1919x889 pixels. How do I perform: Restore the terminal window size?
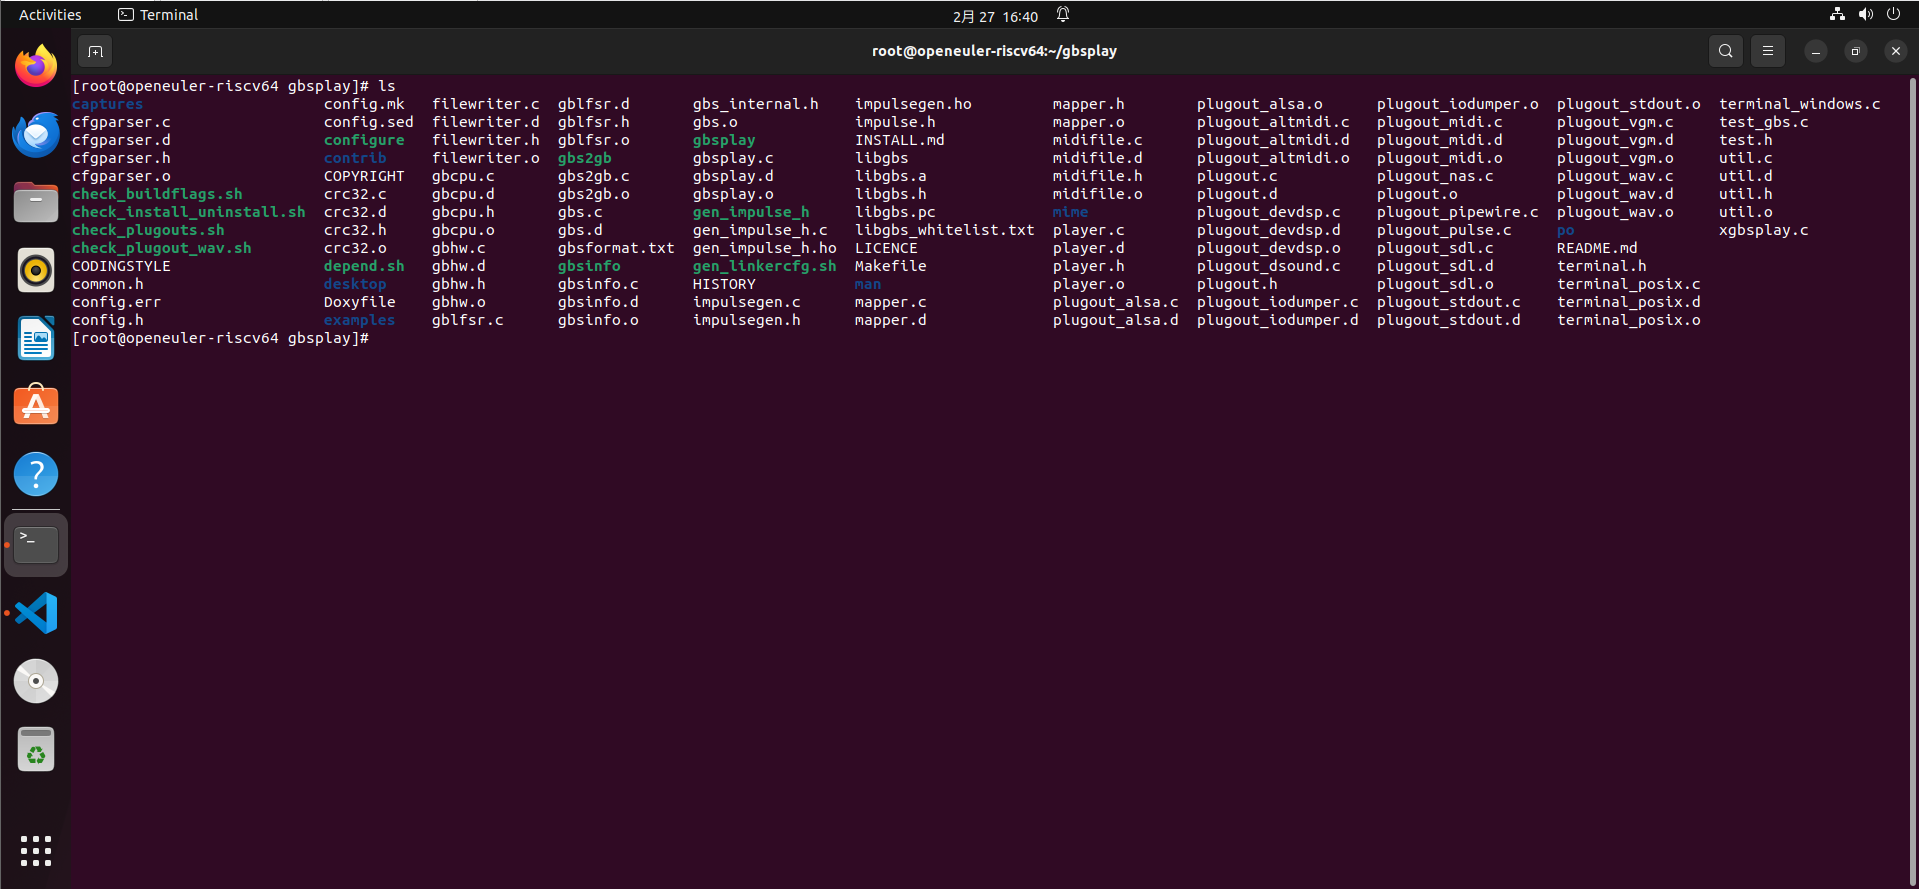[x=1855, y=51]
